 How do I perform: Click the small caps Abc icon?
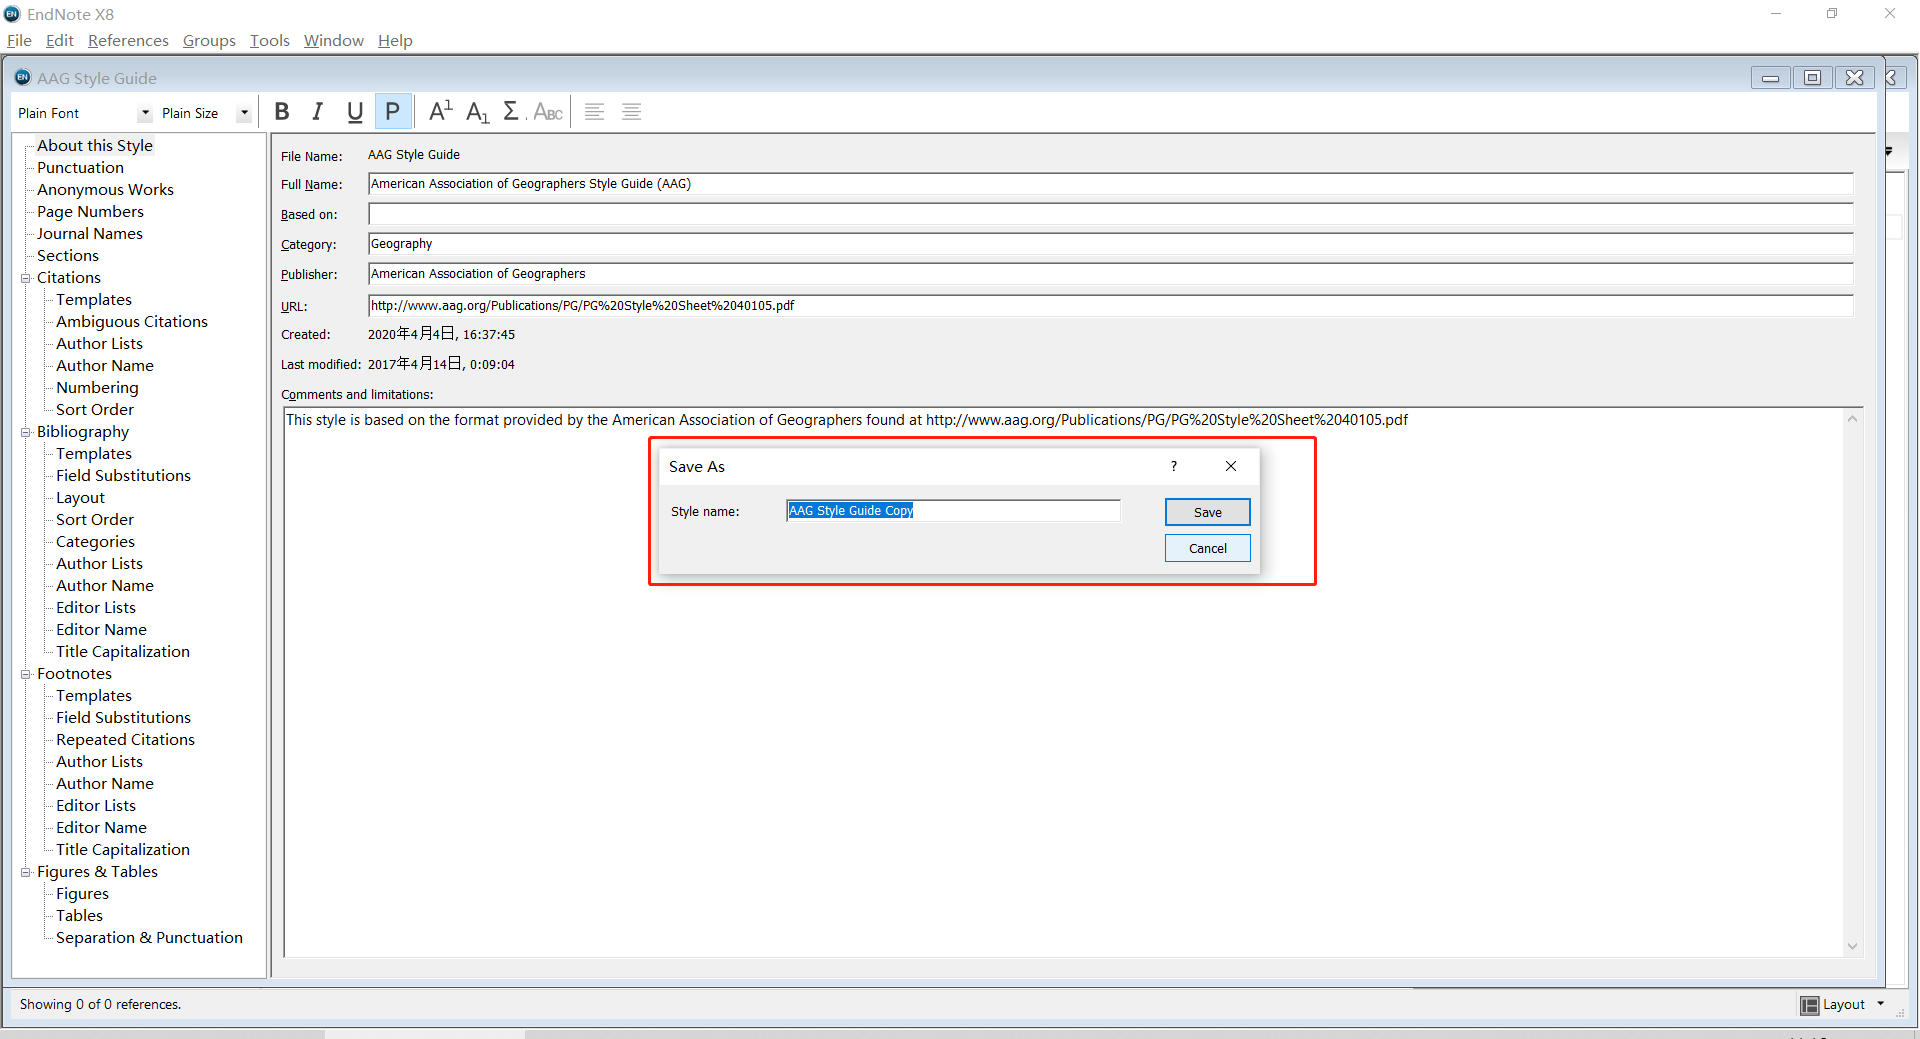point(548,112)
